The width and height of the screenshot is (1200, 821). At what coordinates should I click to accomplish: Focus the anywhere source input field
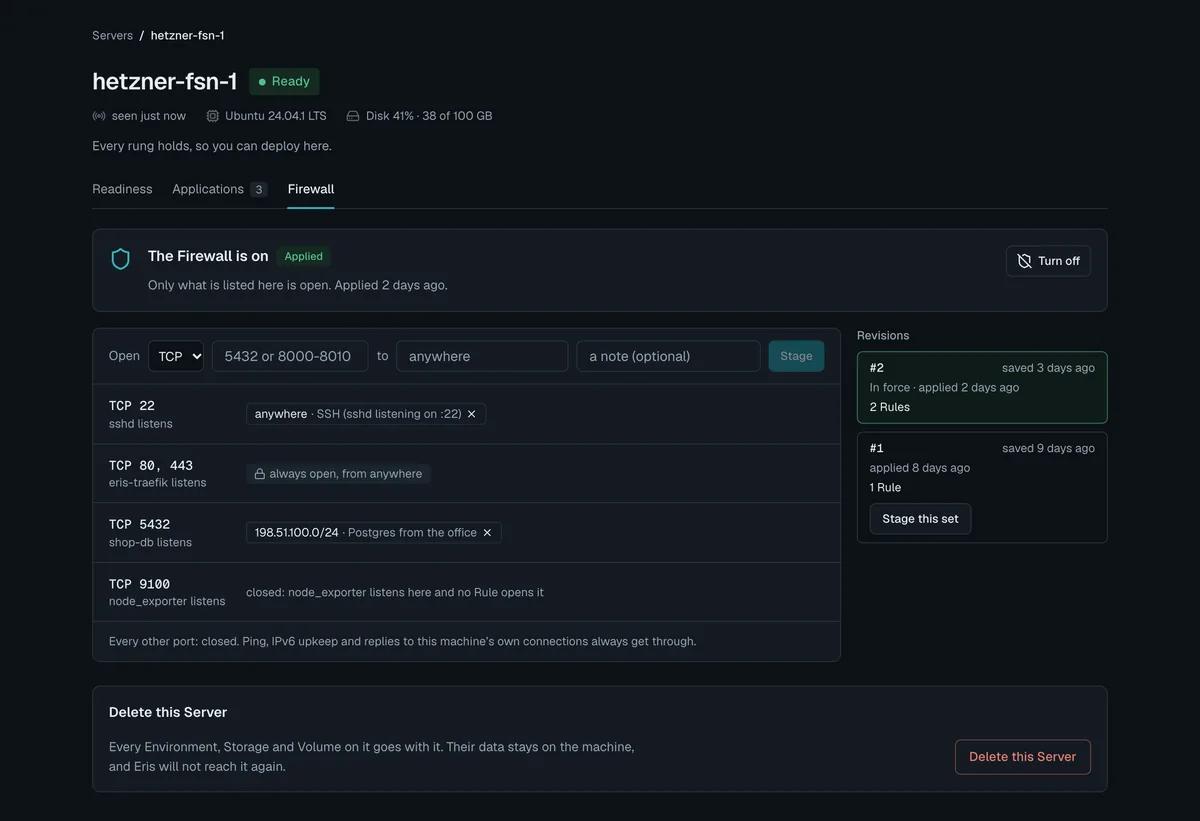coord(482,356)
